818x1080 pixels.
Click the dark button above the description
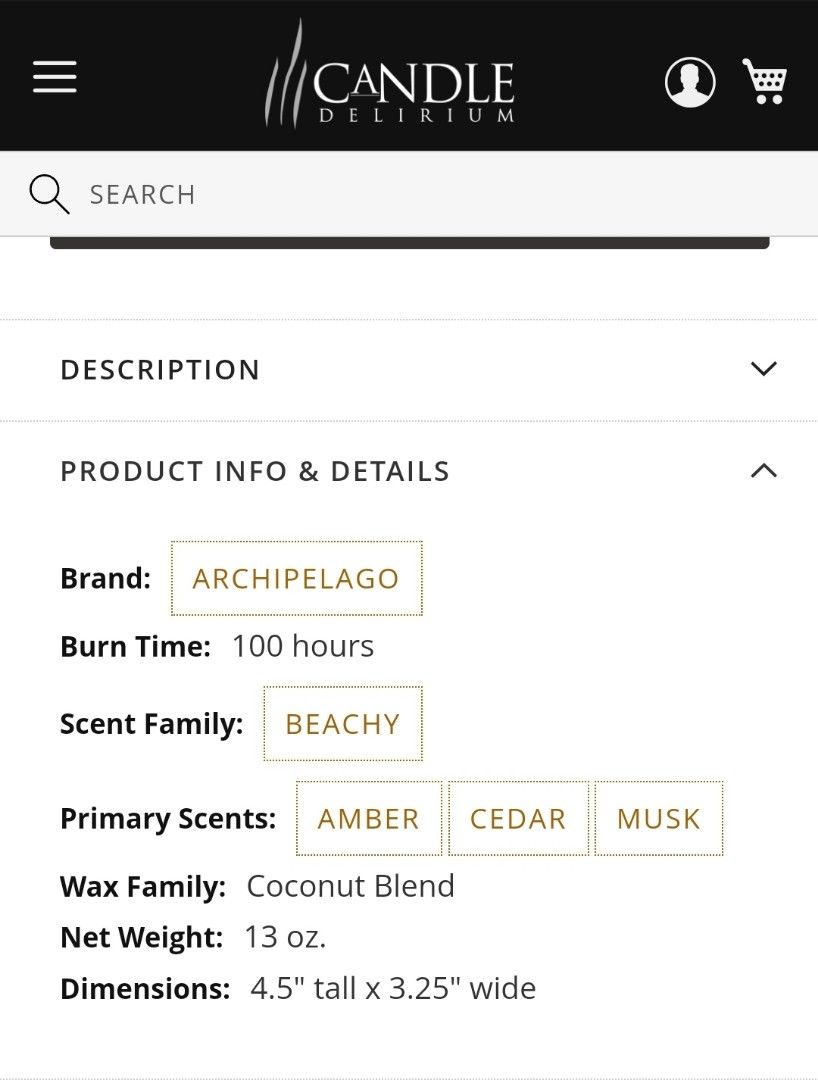409,241
